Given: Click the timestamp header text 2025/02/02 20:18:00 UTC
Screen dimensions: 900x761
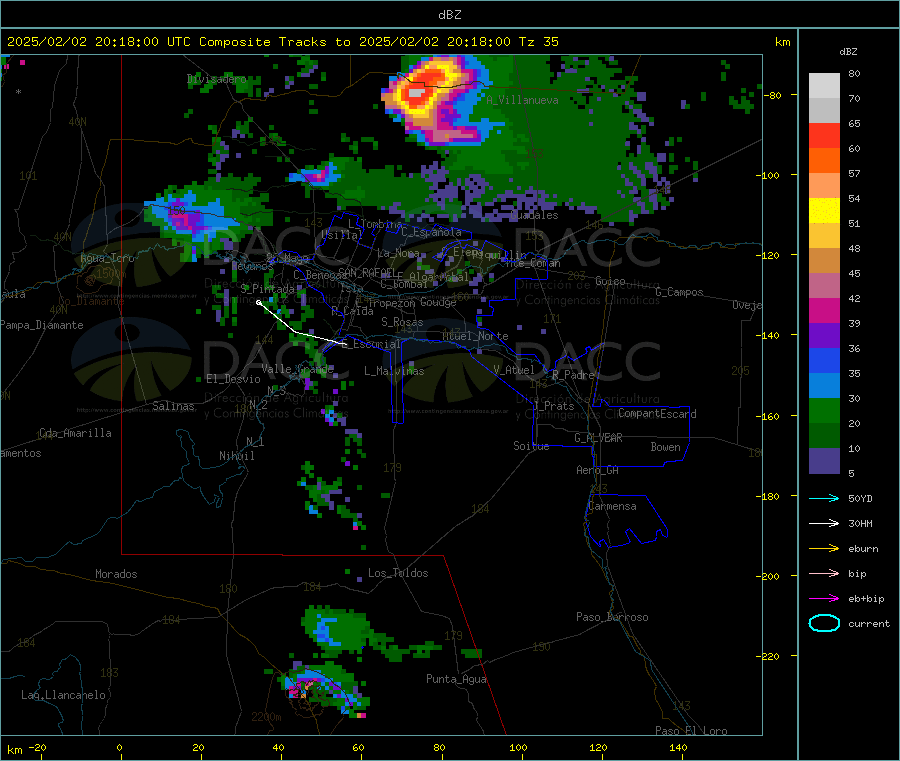Looking at the screenshot, I should 99,42.
